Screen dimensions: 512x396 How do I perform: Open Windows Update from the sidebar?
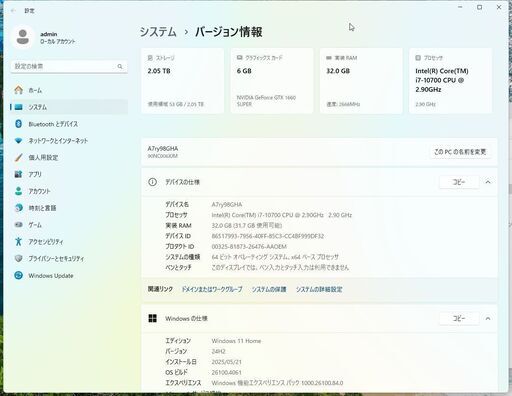pos(69,276)
